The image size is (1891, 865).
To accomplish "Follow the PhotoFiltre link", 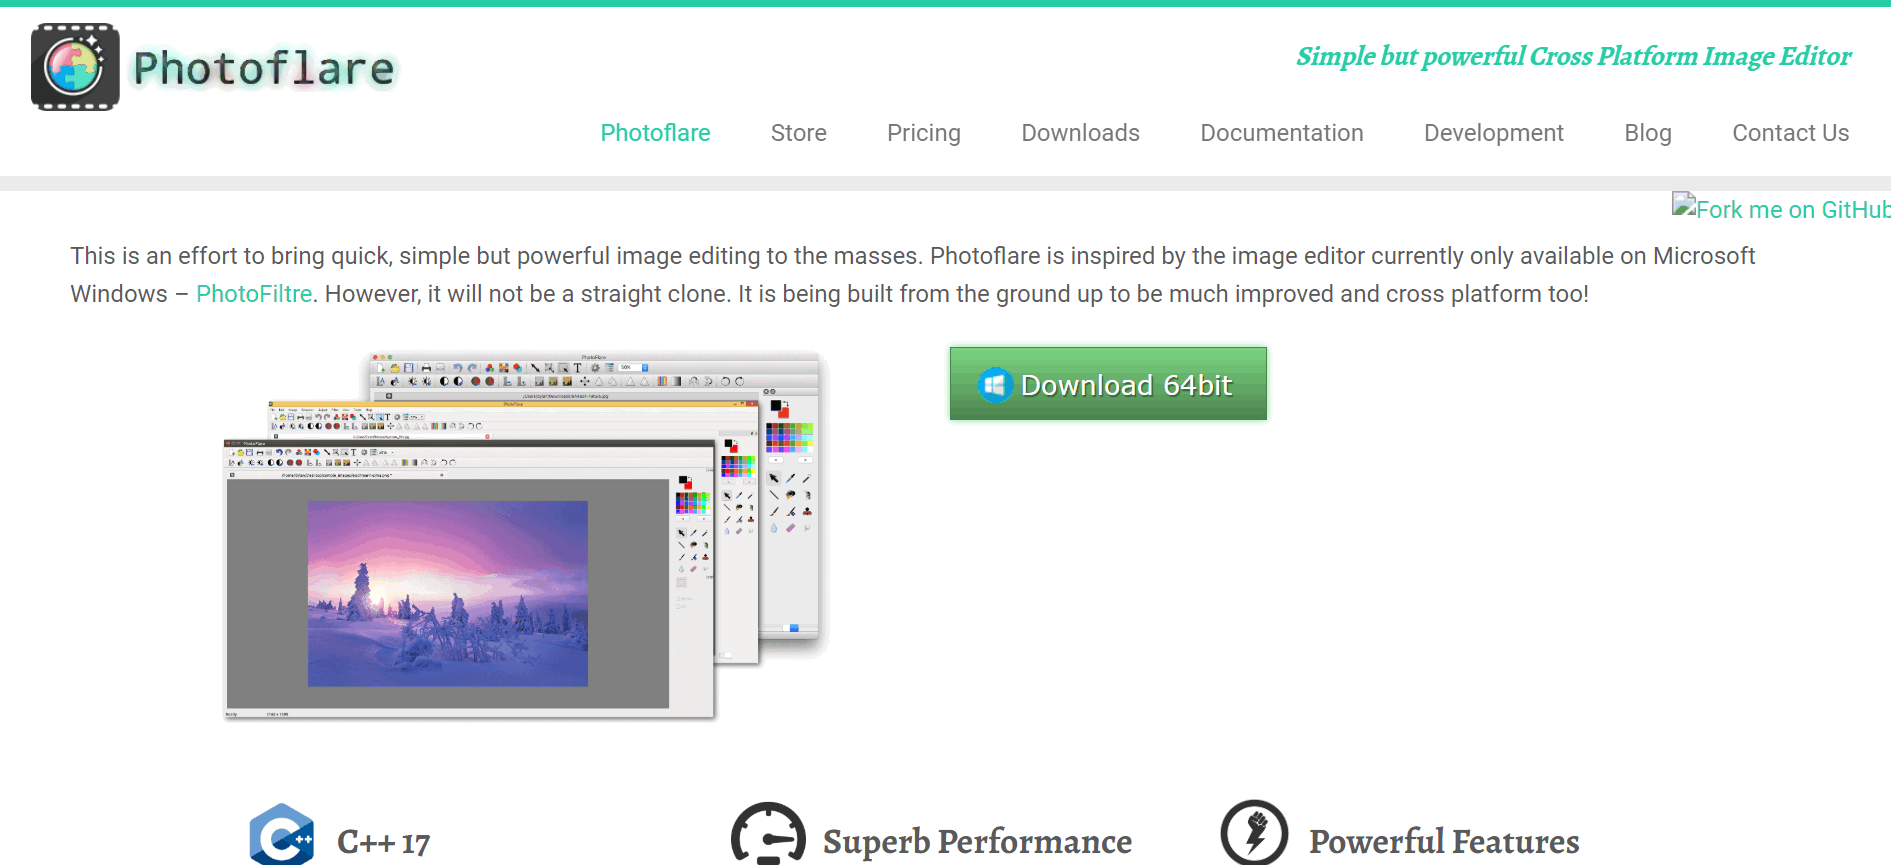I will [x=254, y=294].
